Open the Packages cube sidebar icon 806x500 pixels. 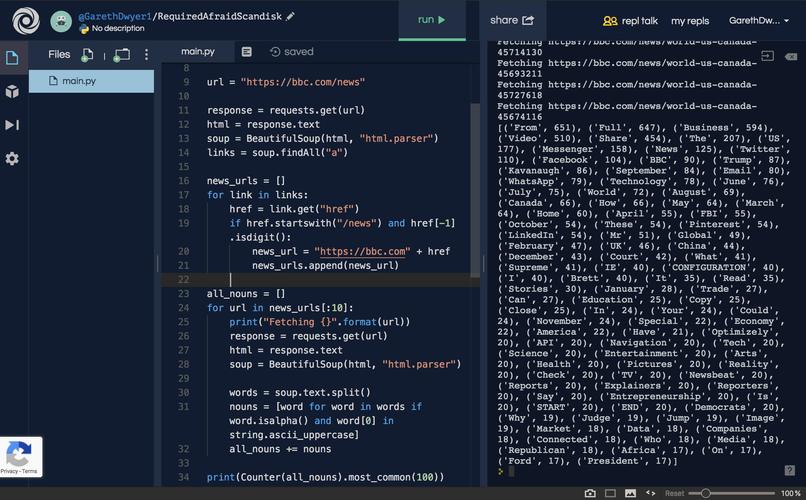12,91
